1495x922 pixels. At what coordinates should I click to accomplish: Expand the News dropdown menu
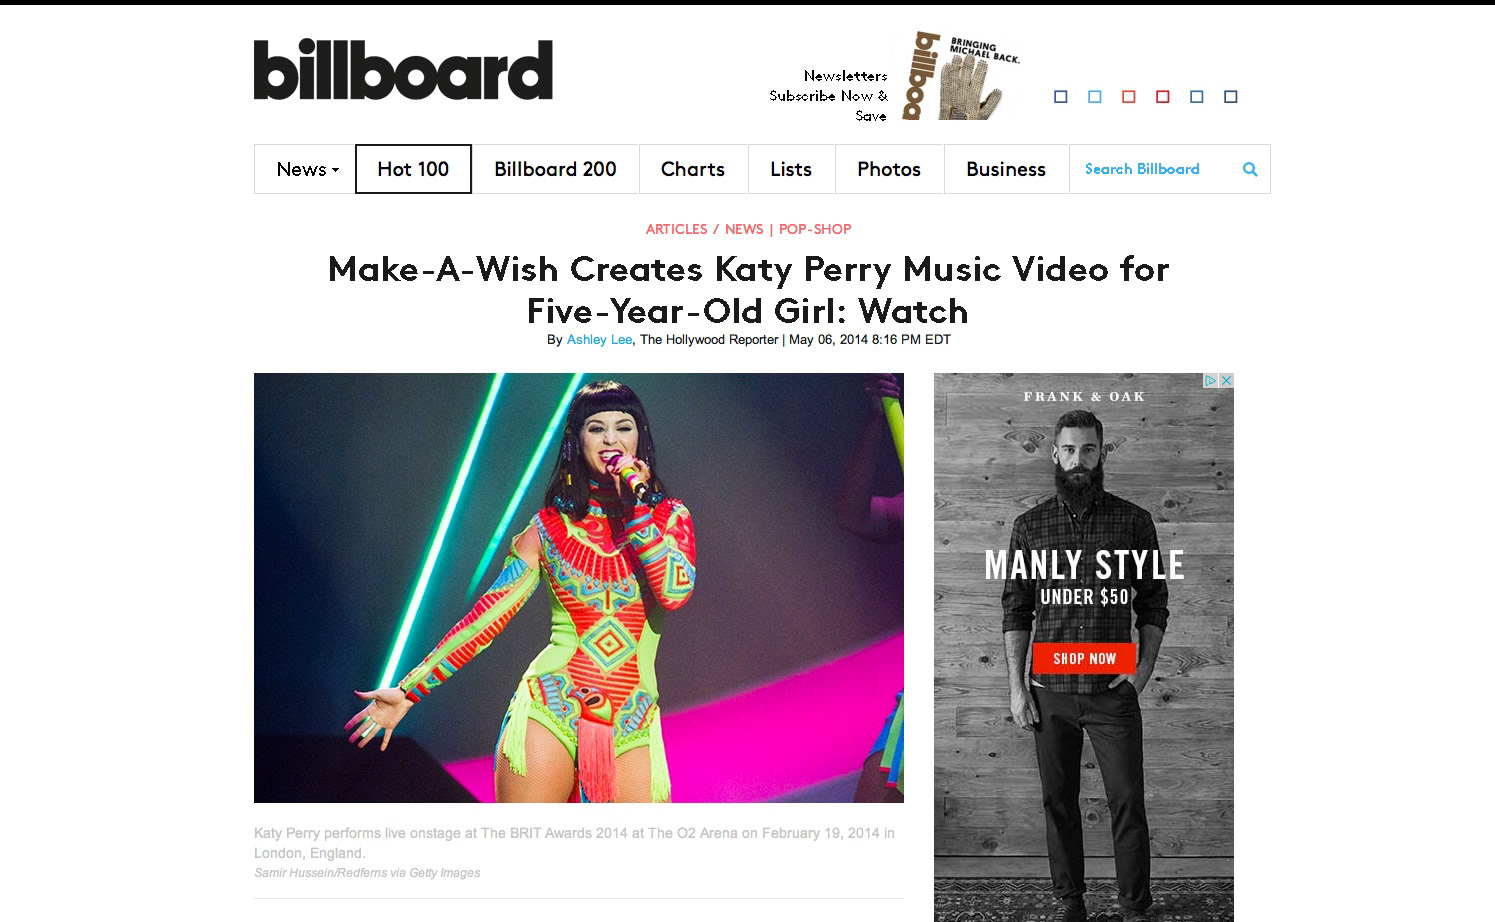tap(307, 169)
